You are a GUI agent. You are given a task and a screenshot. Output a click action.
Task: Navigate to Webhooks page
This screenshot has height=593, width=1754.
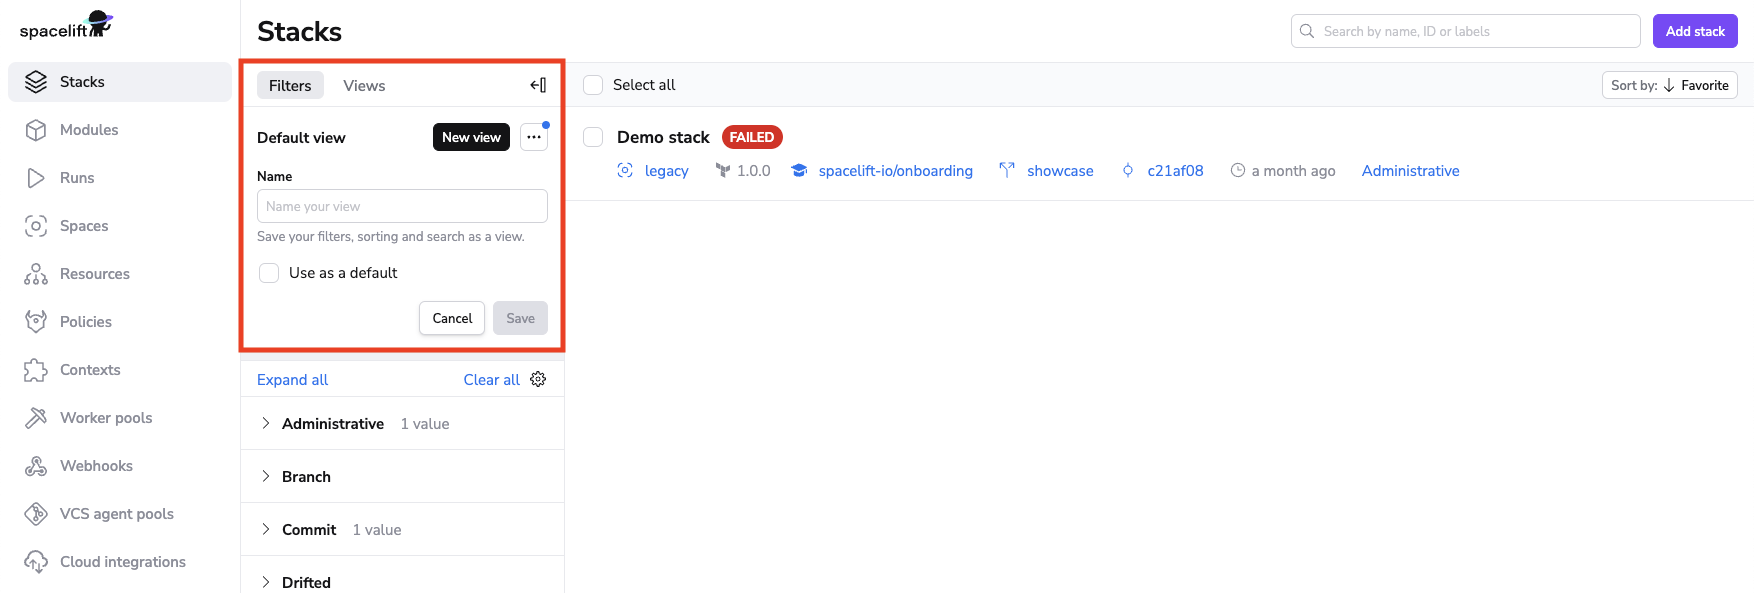point(96,466)
